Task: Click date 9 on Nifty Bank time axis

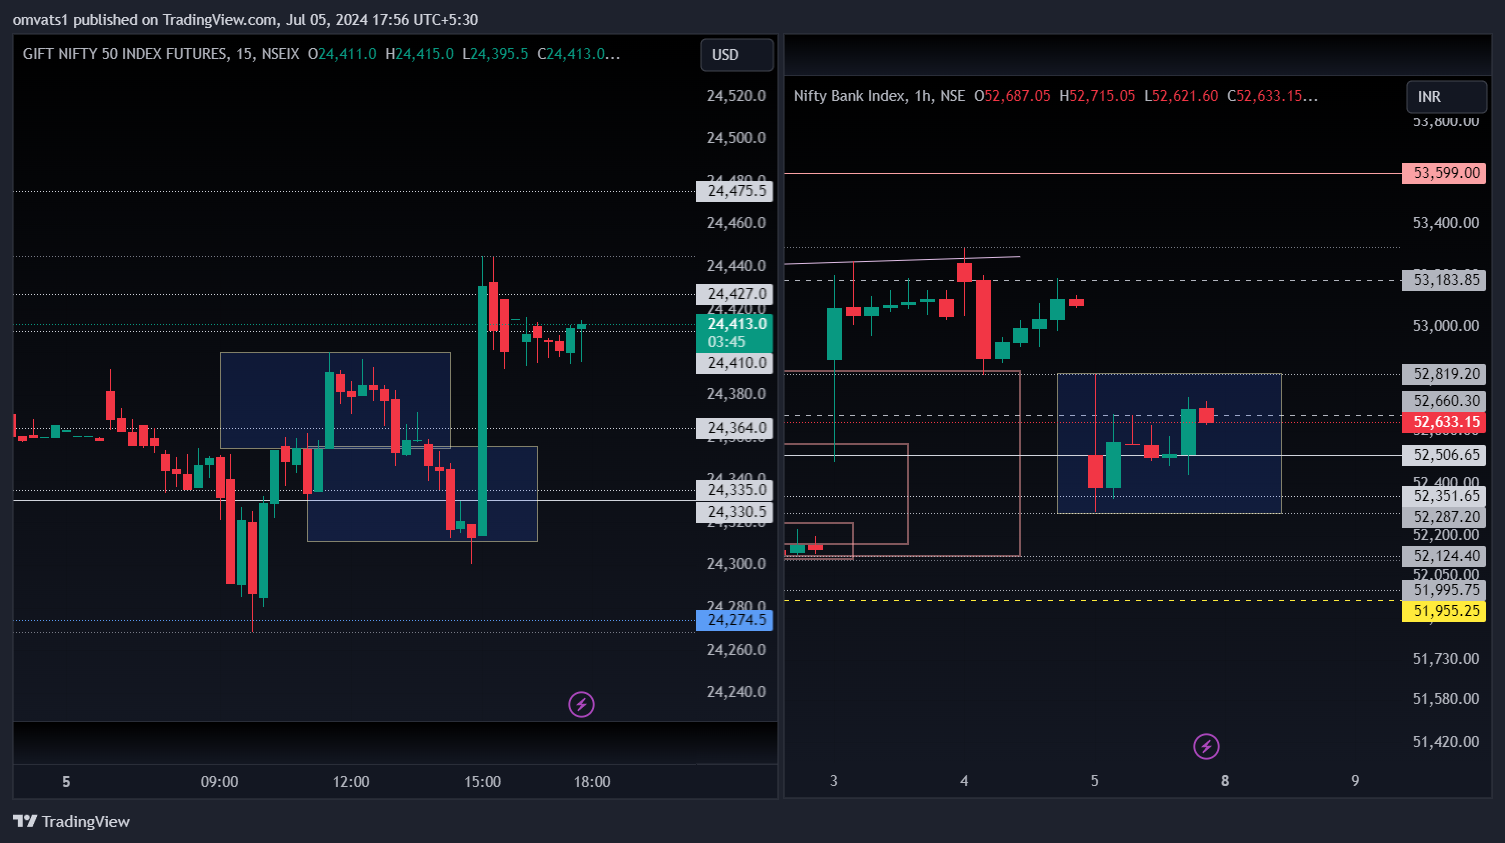Action: (x=1355, y=781)
